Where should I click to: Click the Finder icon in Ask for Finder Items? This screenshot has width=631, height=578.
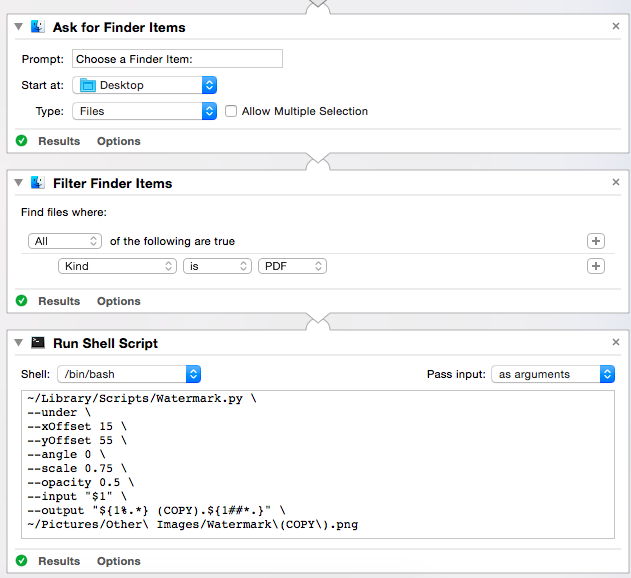pos(38,27)
